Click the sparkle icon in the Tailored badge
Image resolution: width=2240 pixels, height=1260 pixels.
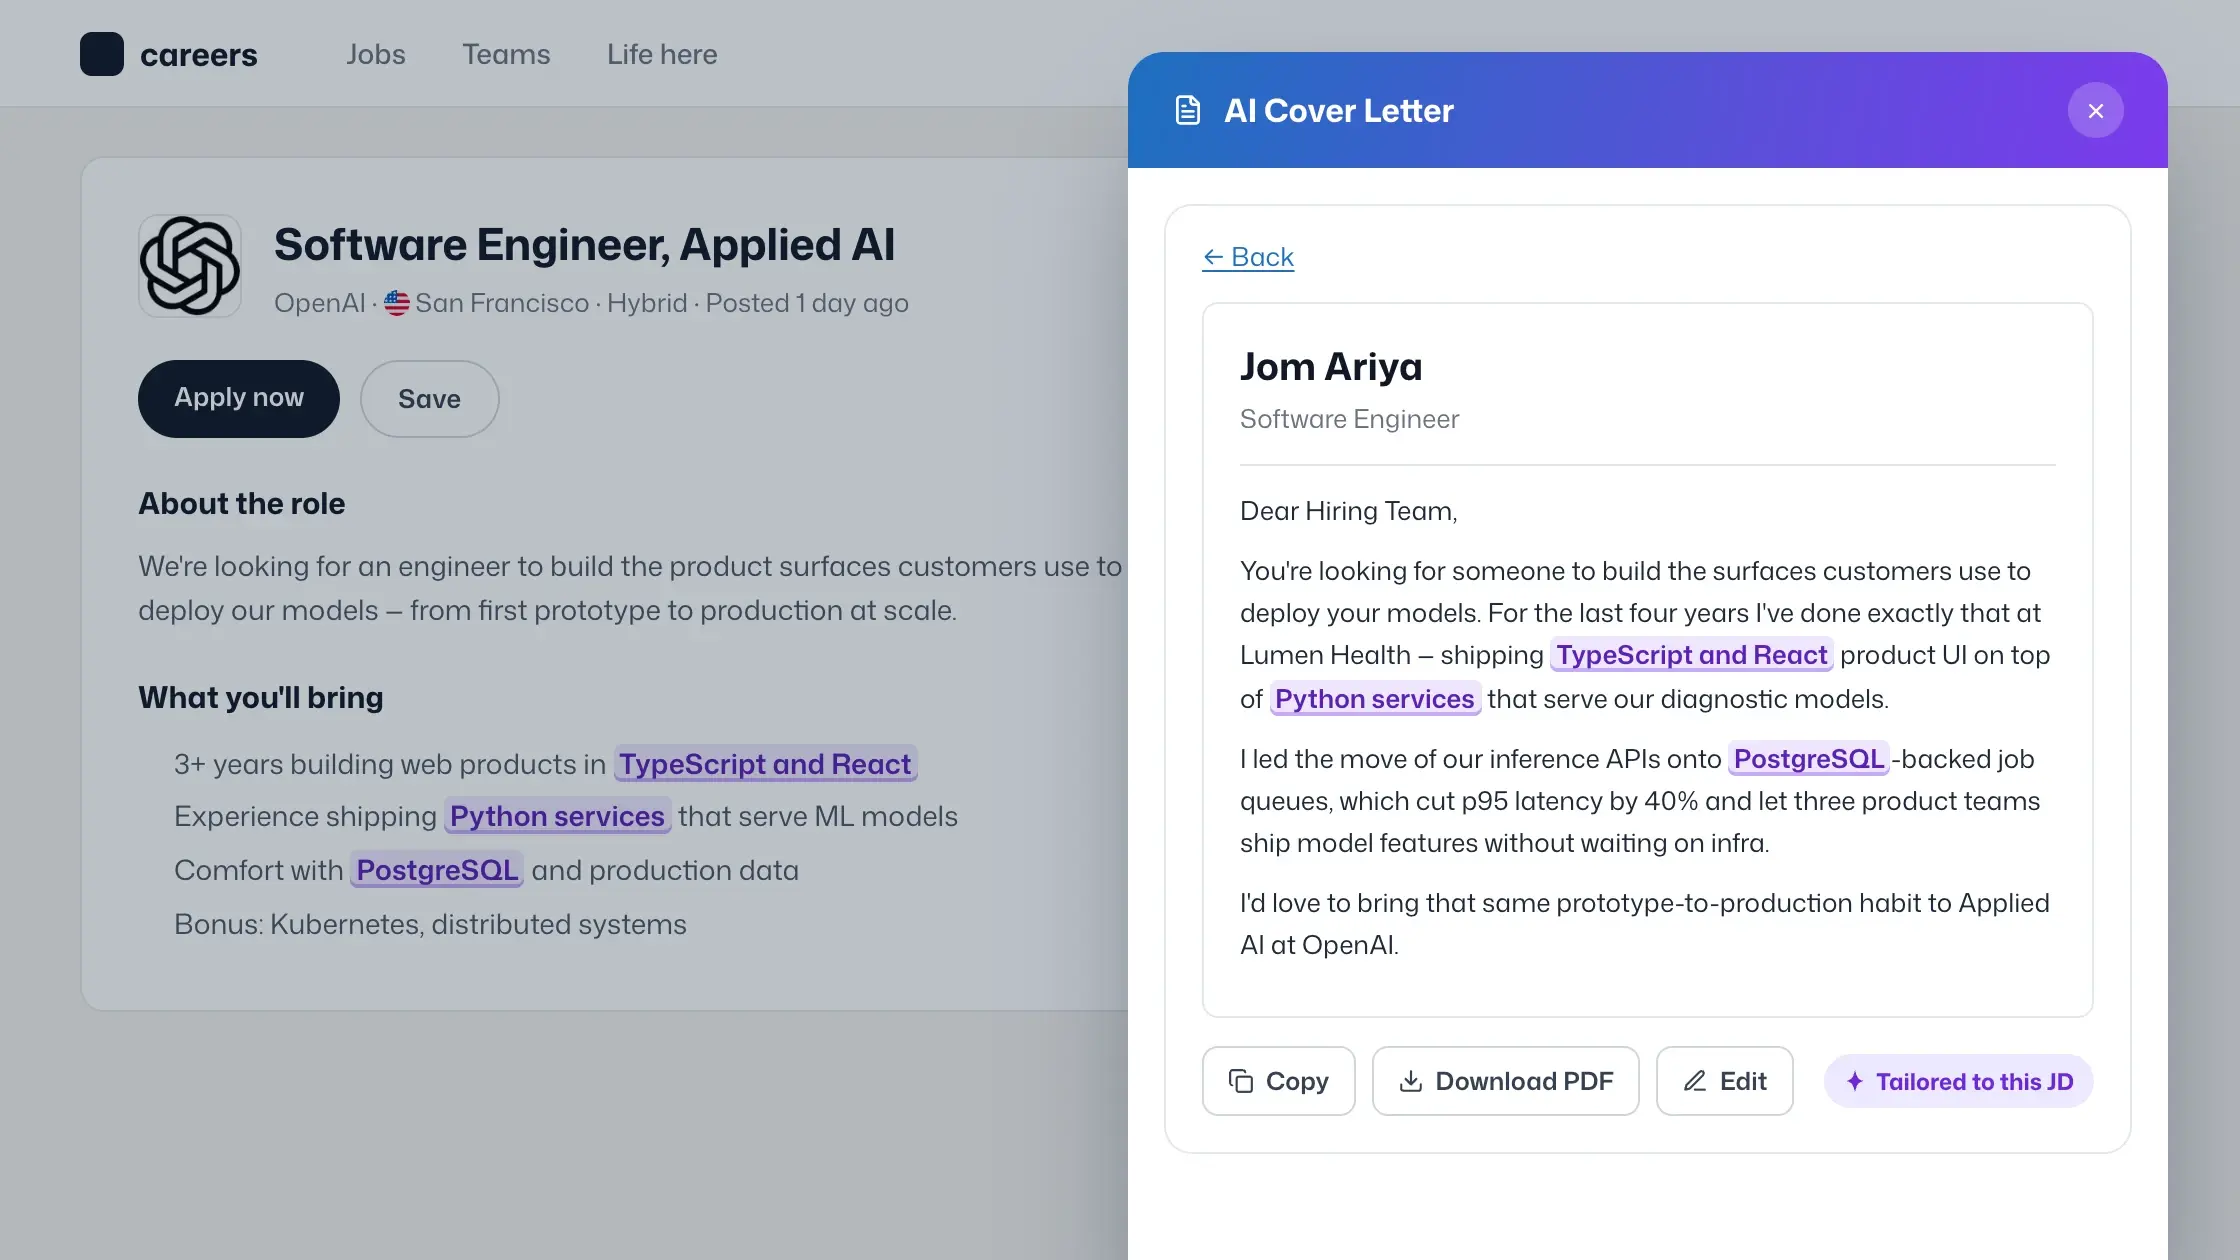click(x=1855, y=1081)
